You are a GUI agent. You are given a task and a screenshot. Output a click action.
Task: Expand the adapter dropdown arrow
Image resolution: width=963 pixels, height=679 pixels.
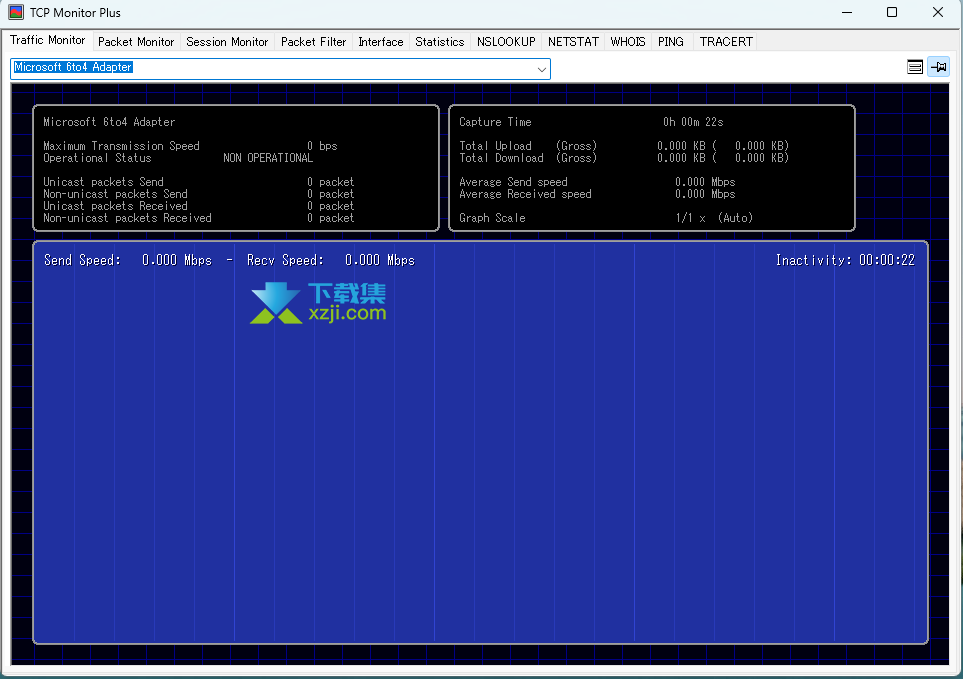click(x=541, y=69)
